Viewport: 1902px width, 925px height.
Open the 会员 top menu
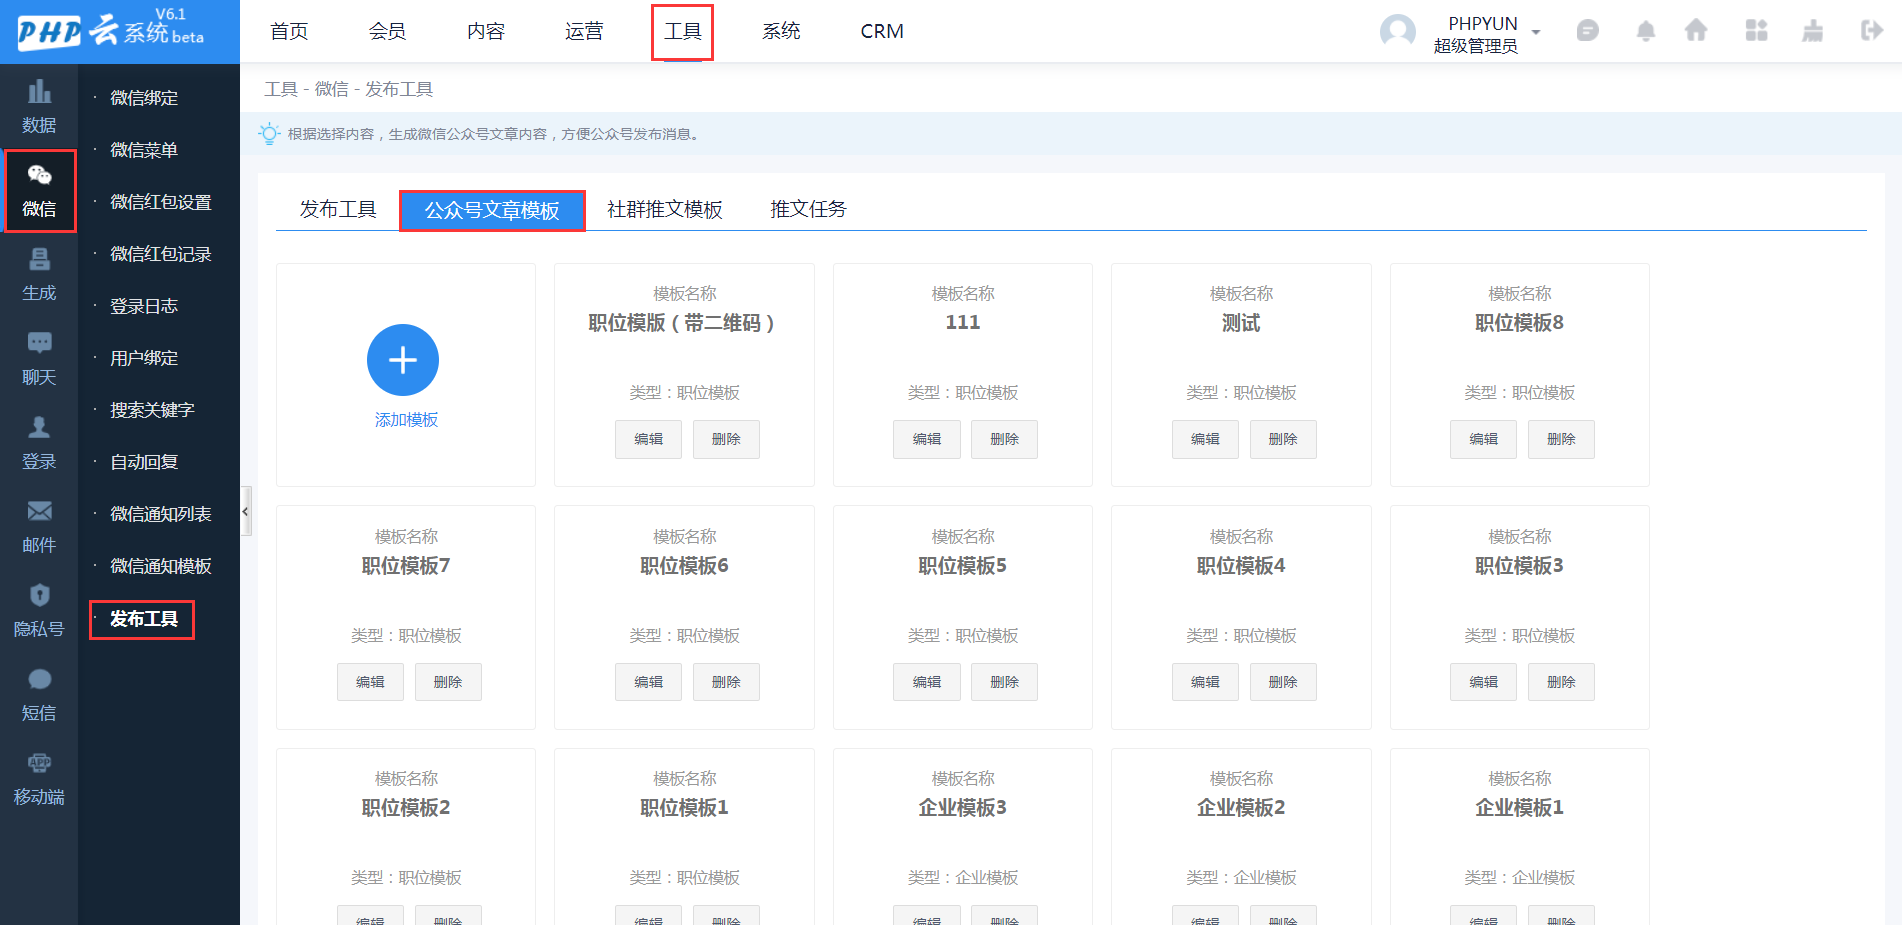tap(387, 32)
